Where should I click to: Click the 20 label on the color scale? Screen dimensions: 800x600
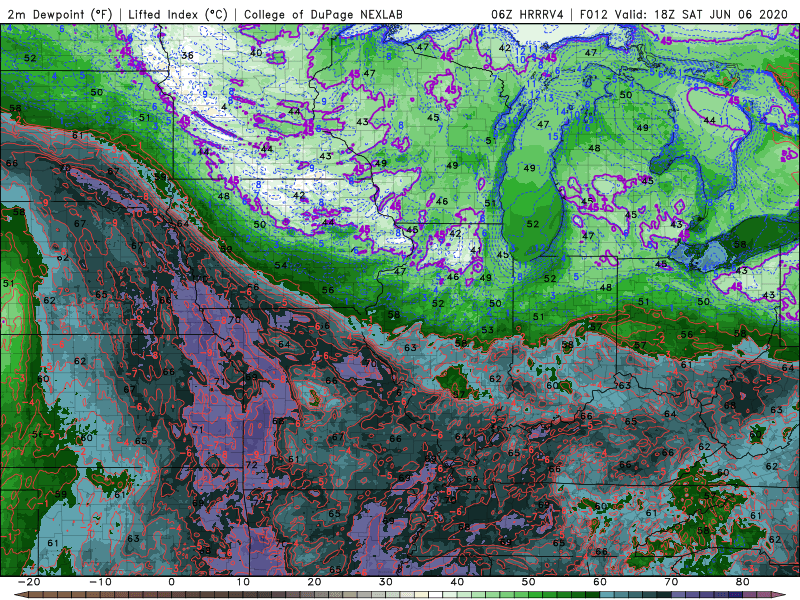[x=314, y=582]
